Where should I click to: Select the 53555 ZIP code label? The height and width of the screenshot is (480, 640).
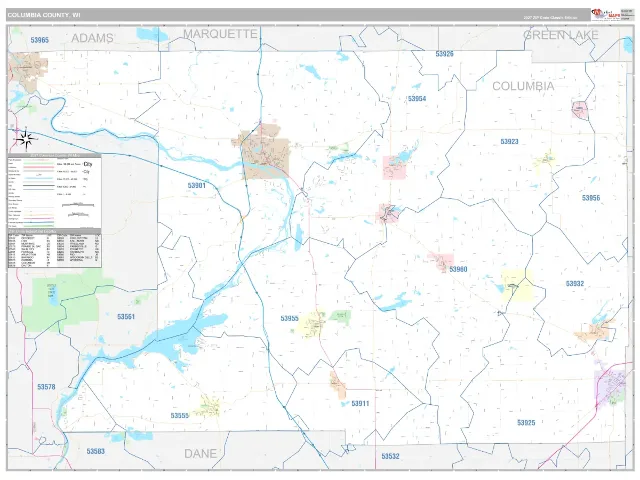click(180, 416)
